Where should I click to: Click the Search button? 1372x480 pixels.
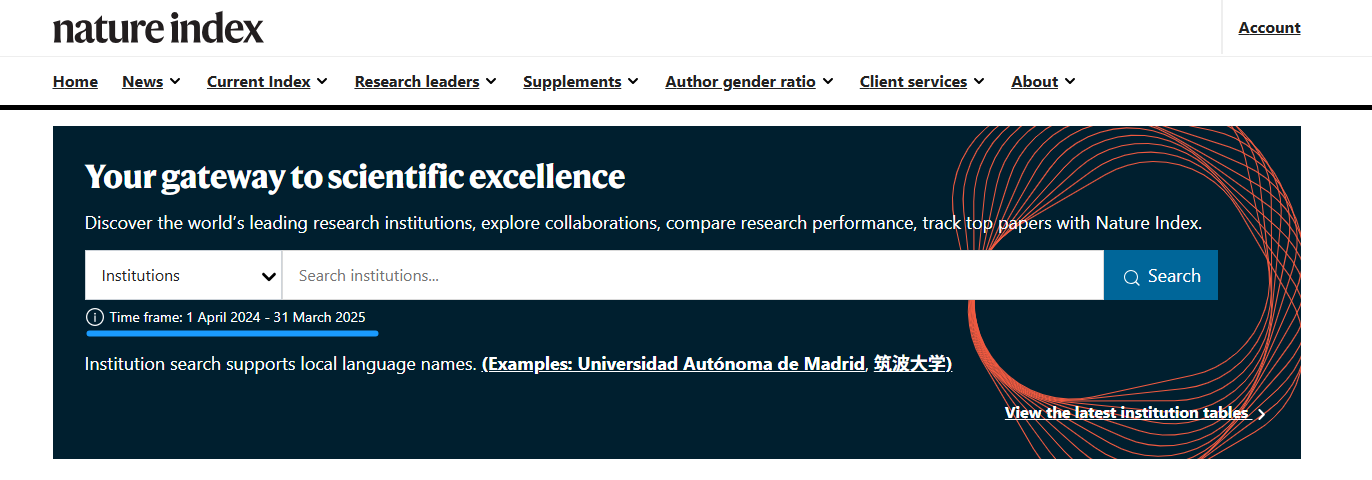tap(1160, 275)
